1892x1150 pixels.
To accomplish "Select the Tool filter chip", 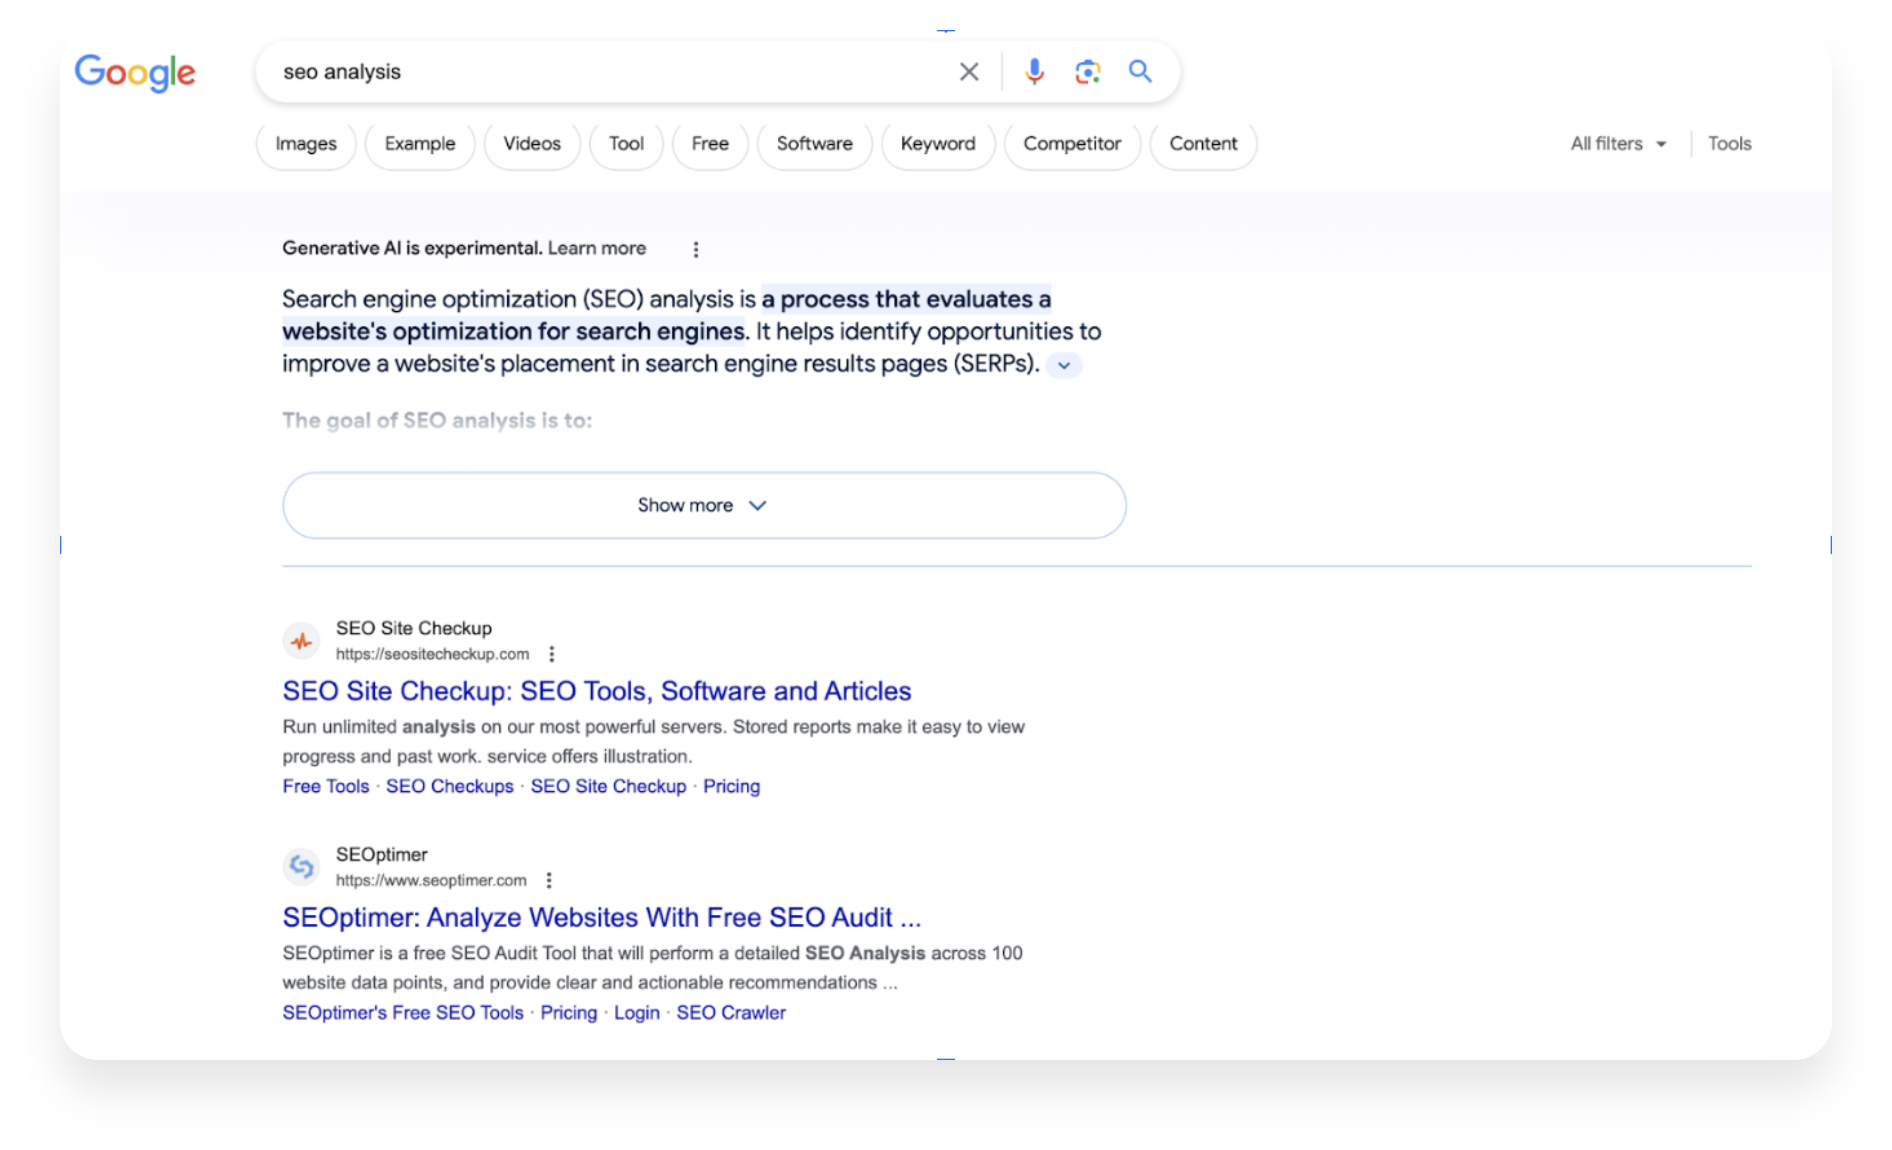I will tap(626, 144).
